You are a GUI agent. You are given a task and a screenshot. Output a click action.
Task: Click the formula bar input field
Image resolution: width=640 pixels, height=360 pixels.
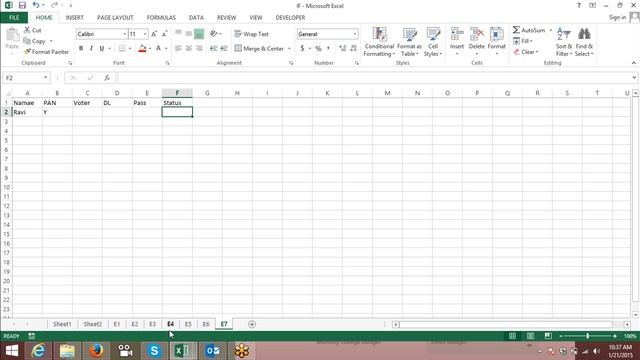373,78
